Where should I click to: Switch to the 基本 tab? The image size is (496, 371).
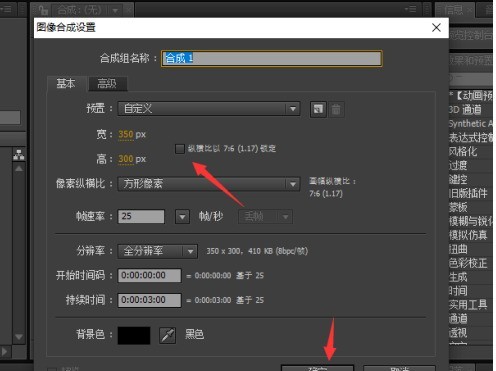66,84
